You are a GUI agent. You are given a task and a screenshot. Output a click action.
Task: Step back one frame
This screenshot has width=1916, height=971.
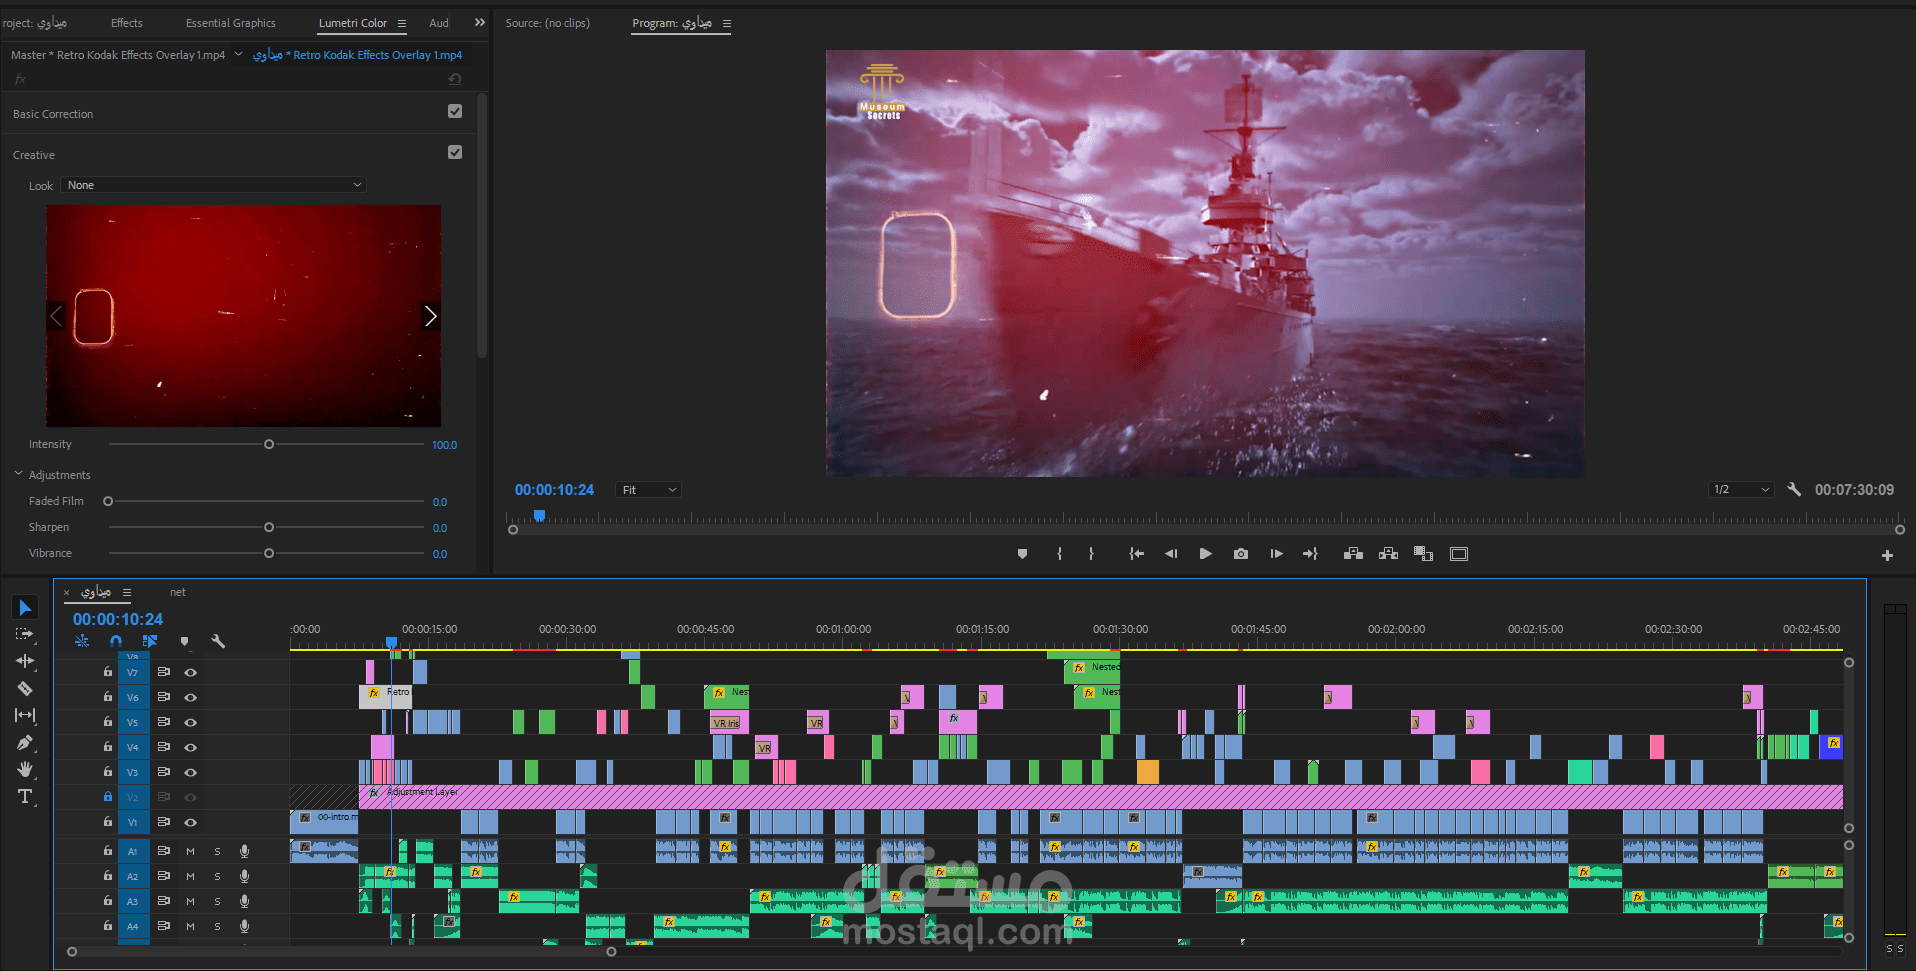(x=1171, y=554)
